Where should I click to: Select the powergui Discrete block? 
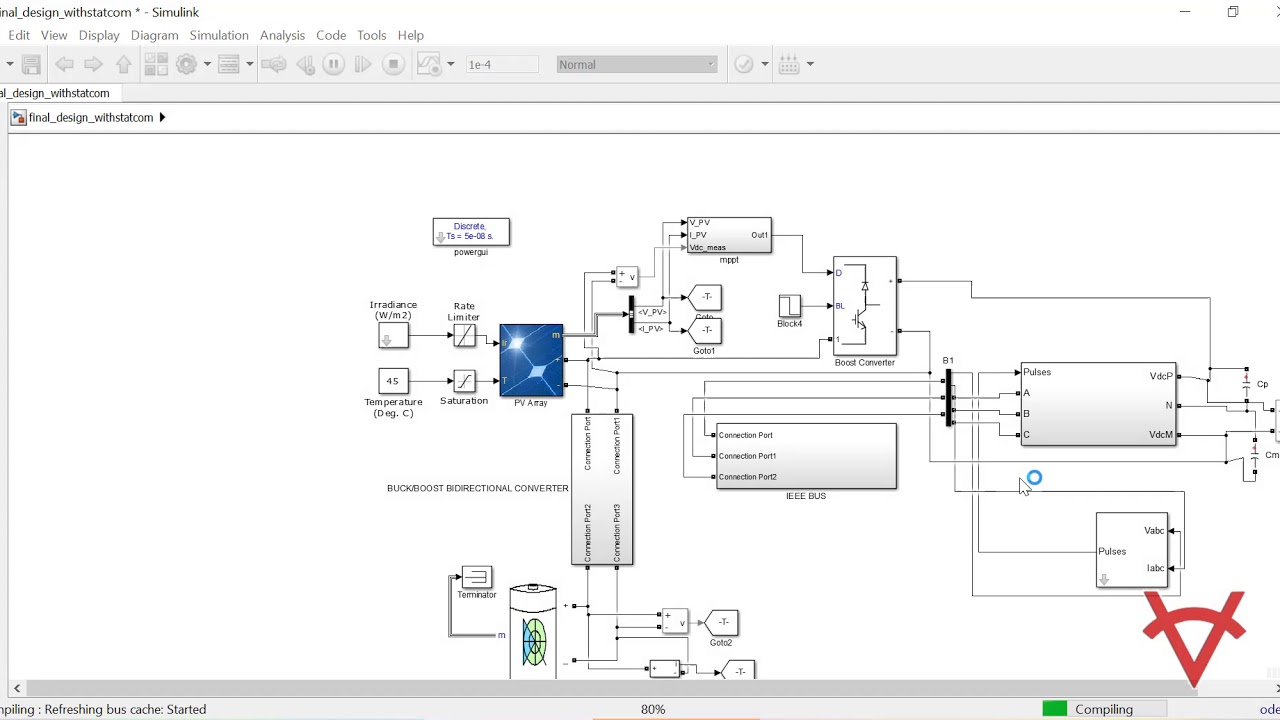(x=471, y=232)
